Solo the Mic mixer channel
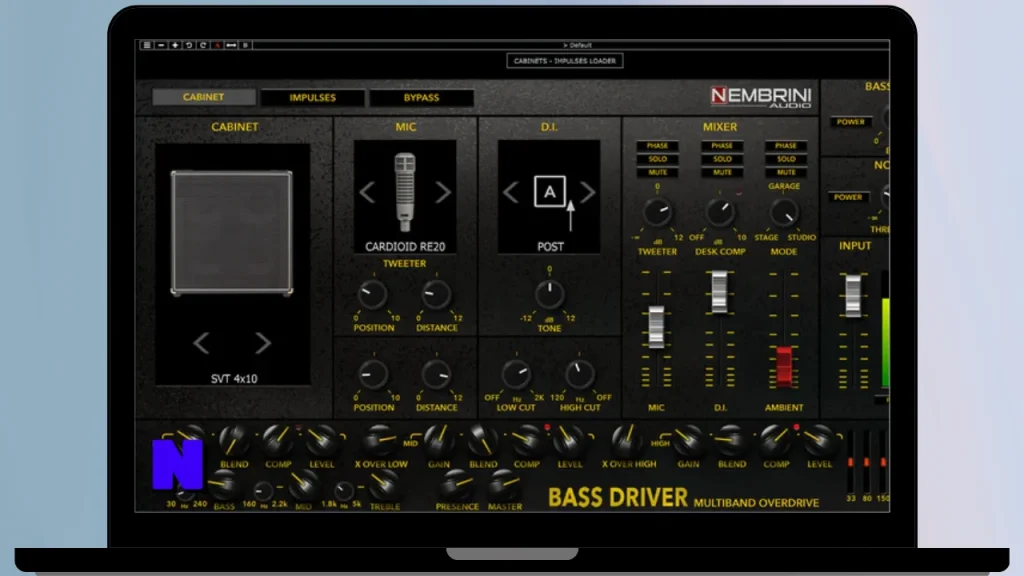This screenshot has width=1024, height=576. [x=658, y=159]
